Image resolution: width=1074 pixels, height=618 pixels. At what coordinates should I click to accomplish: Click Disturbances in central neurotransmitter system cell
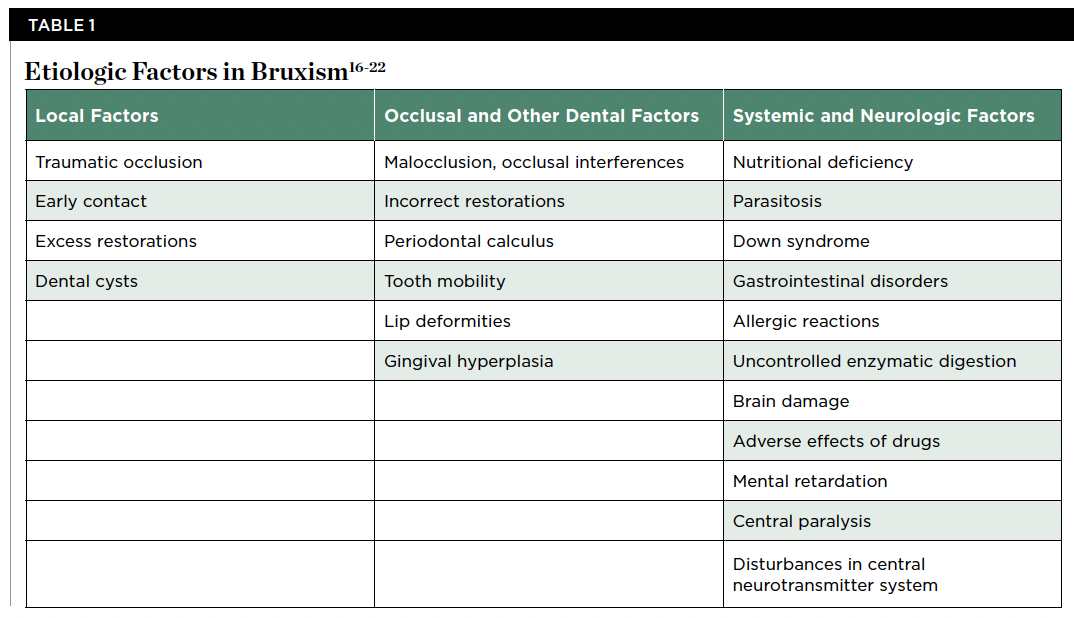pos(835,574)
